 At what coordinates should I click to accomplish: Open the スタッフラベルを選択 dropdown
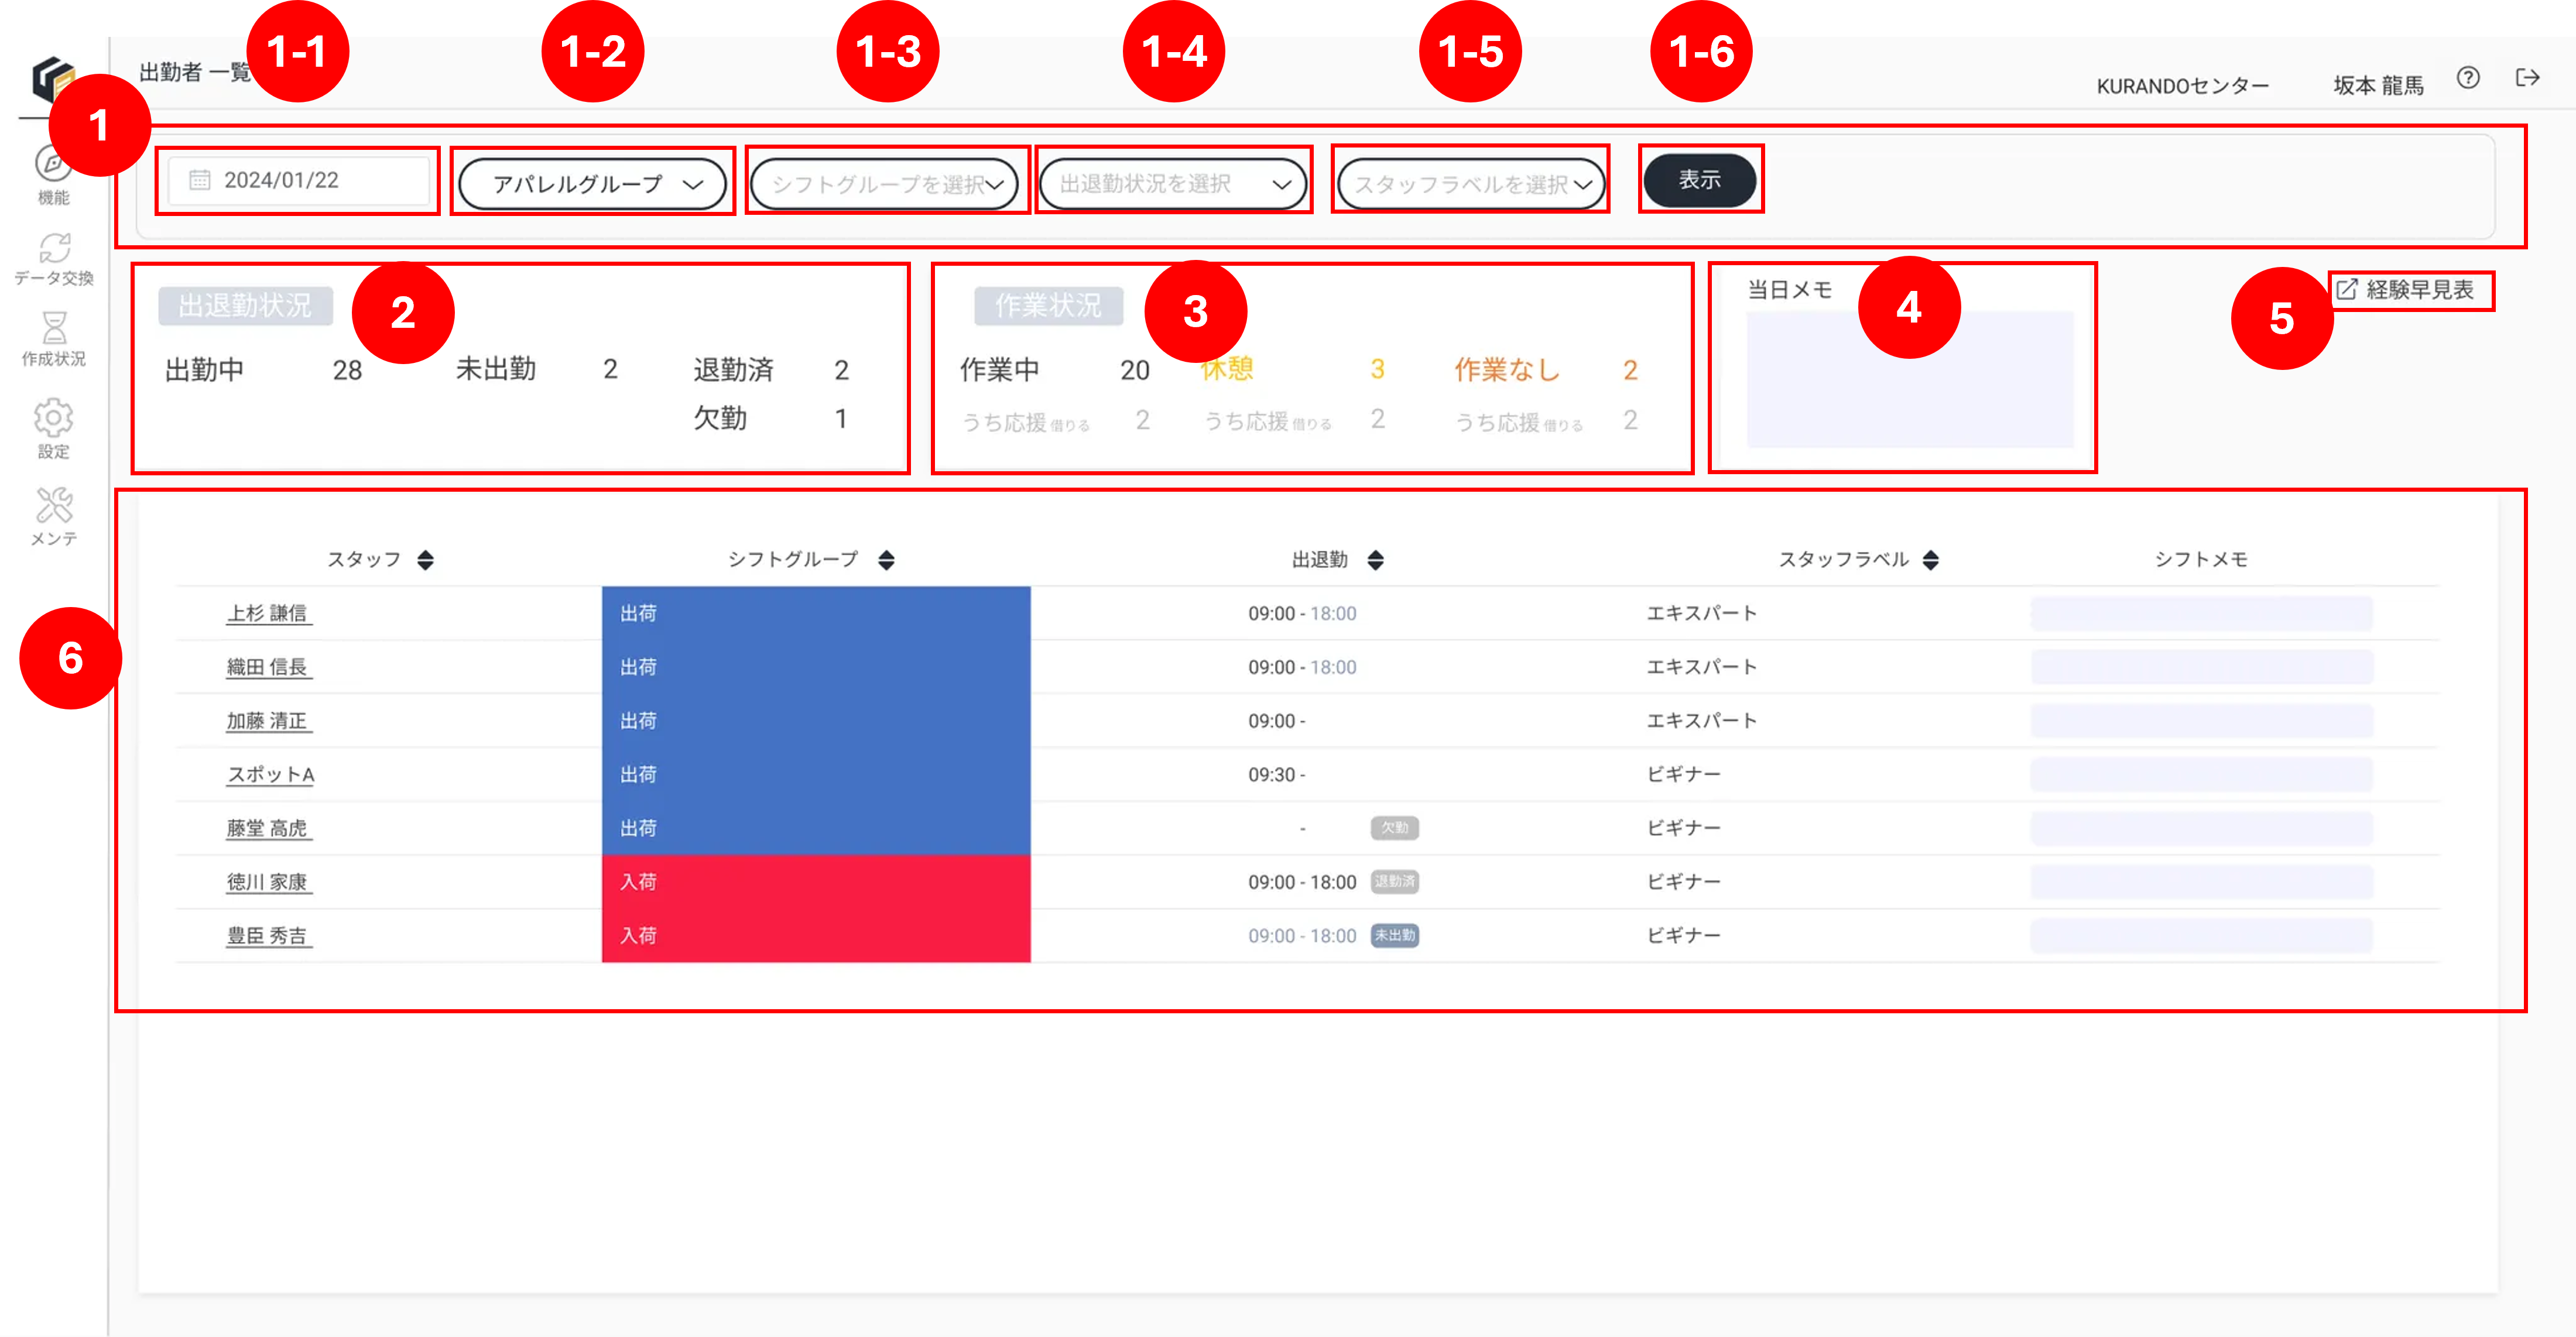click(1471, 184)
